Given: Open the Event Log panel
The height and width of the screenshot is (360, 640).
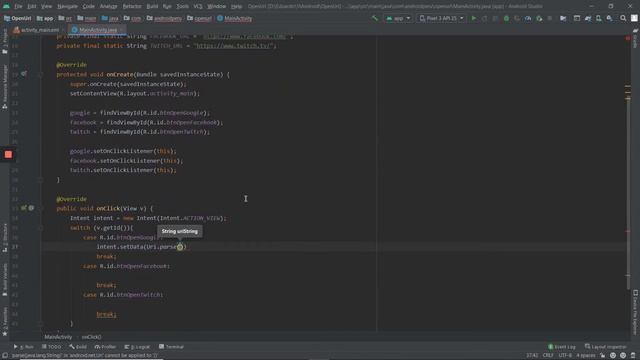Looking at the screenshot, I should 562,347.
